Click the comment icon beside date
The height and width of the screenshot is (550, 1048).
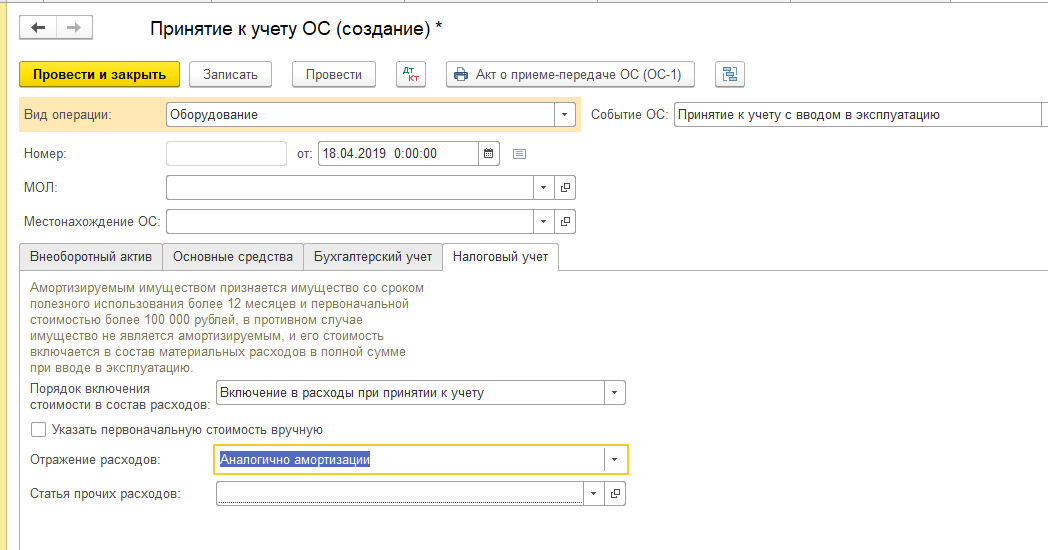[519, 154]
